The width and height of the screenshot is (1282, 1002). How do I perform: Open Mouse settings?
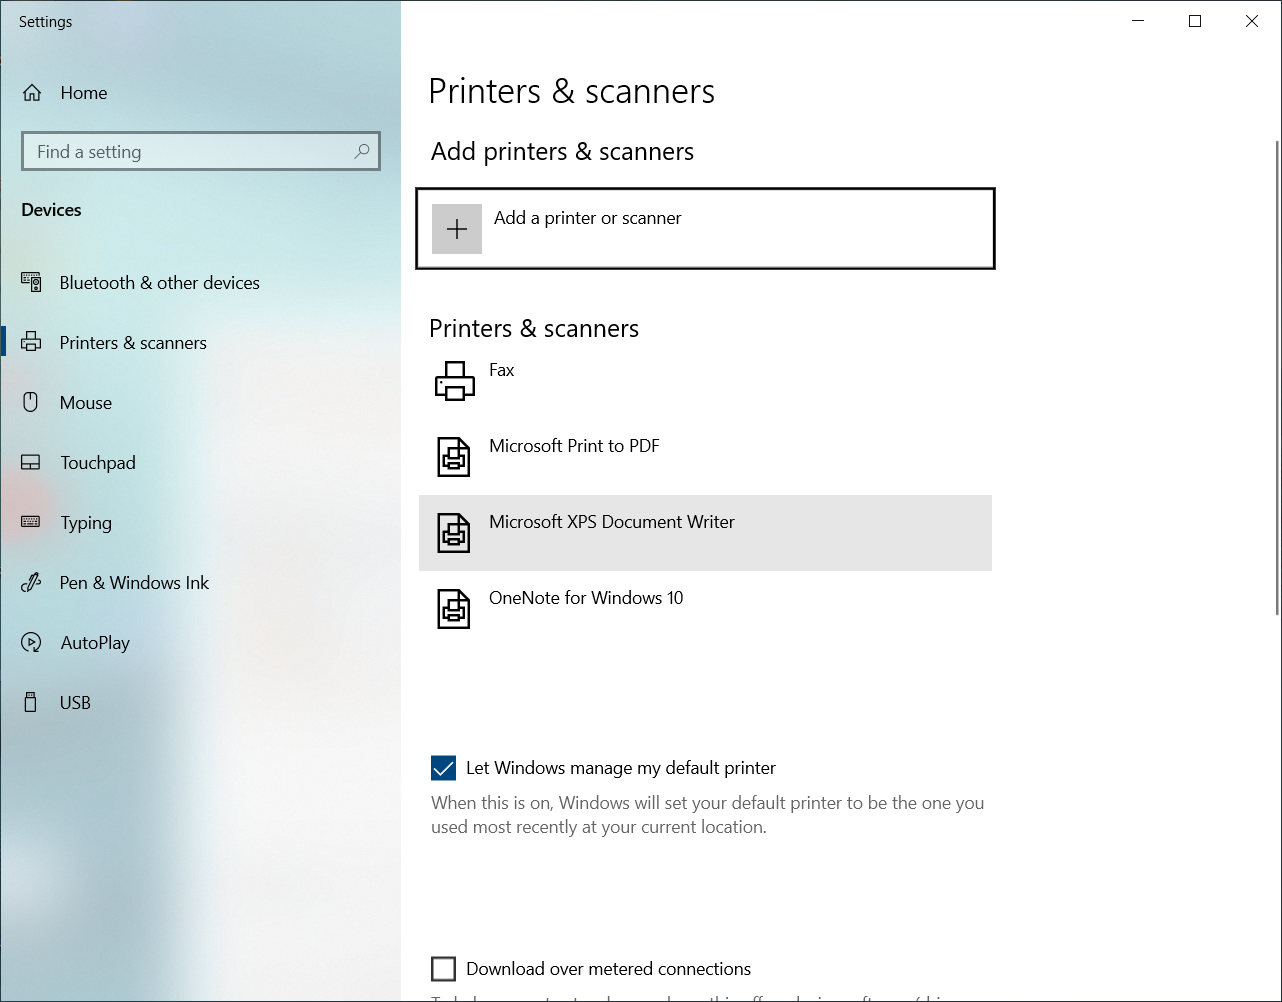pyautogui.click(x=200, y=403)
